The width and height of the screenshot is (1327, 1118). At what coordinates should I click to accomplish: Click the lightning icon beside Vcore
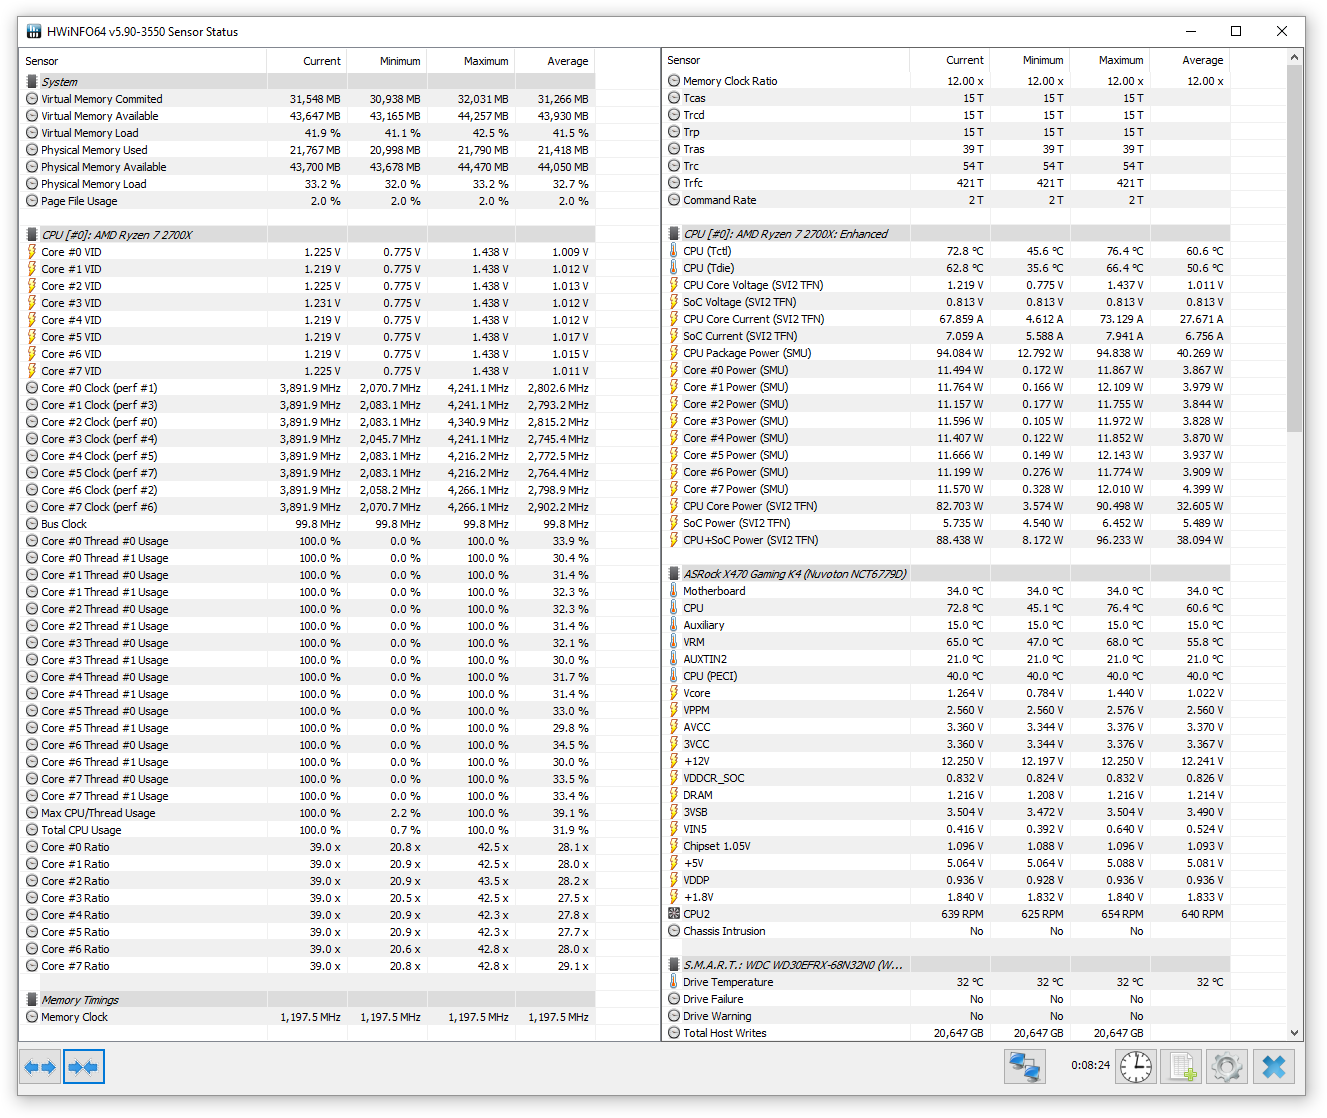click(x=674, y=693)
